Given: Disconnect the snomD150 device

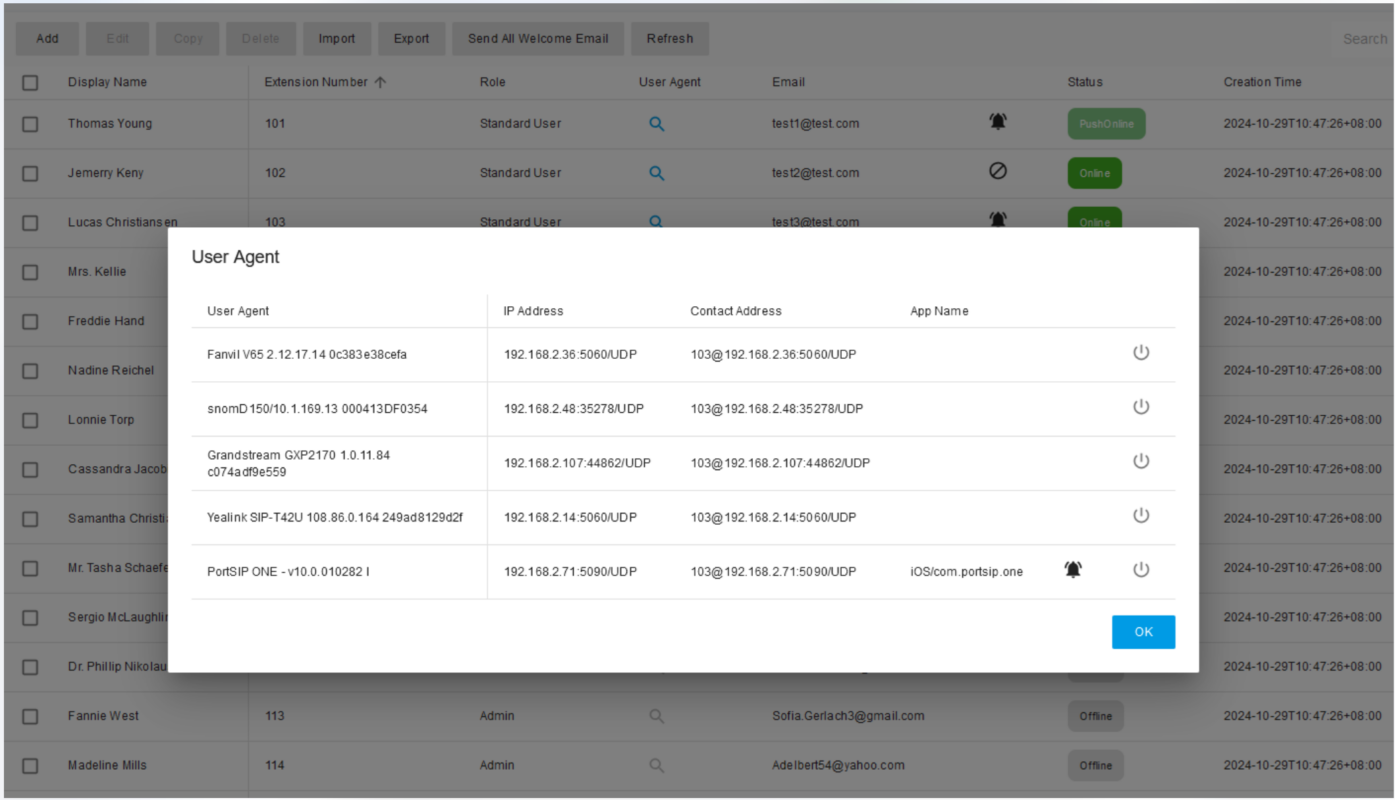Looking at the screenshot, I should [x=1141, y=408].
